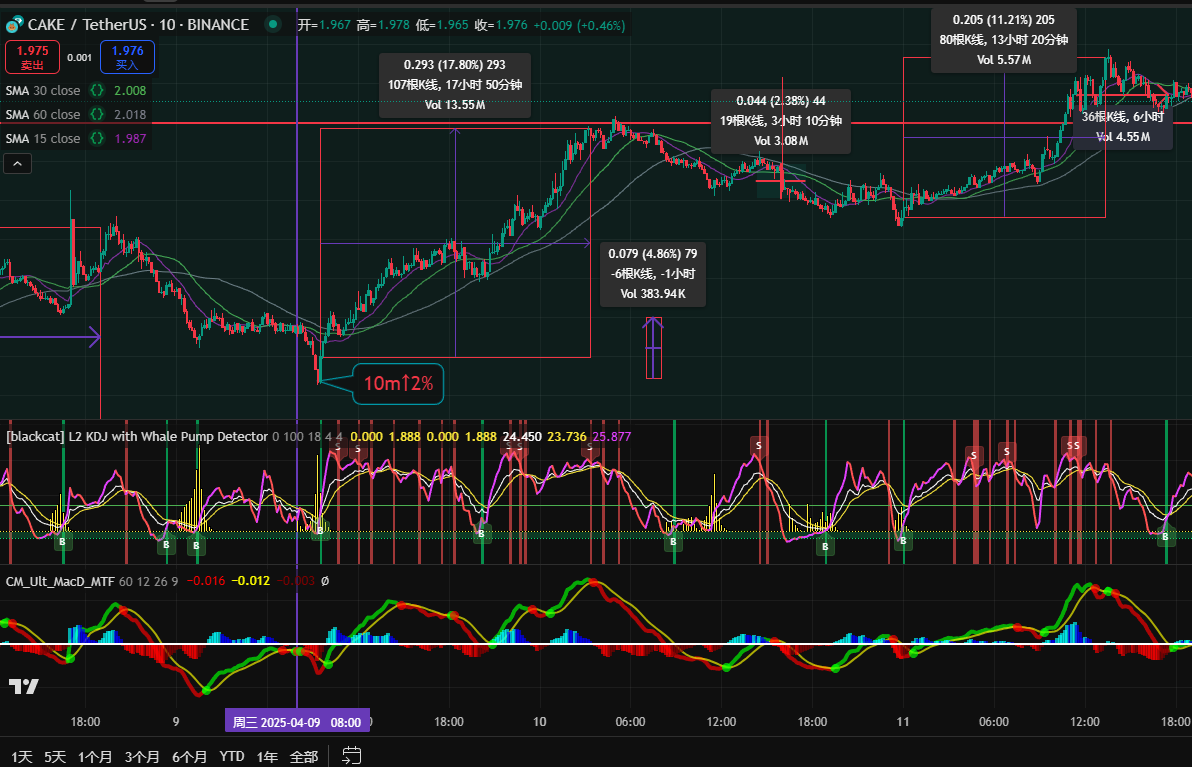Screen dimensions: 1192x767
Task: Click the 高=1.978 high price value
Action: click(383, 25)
